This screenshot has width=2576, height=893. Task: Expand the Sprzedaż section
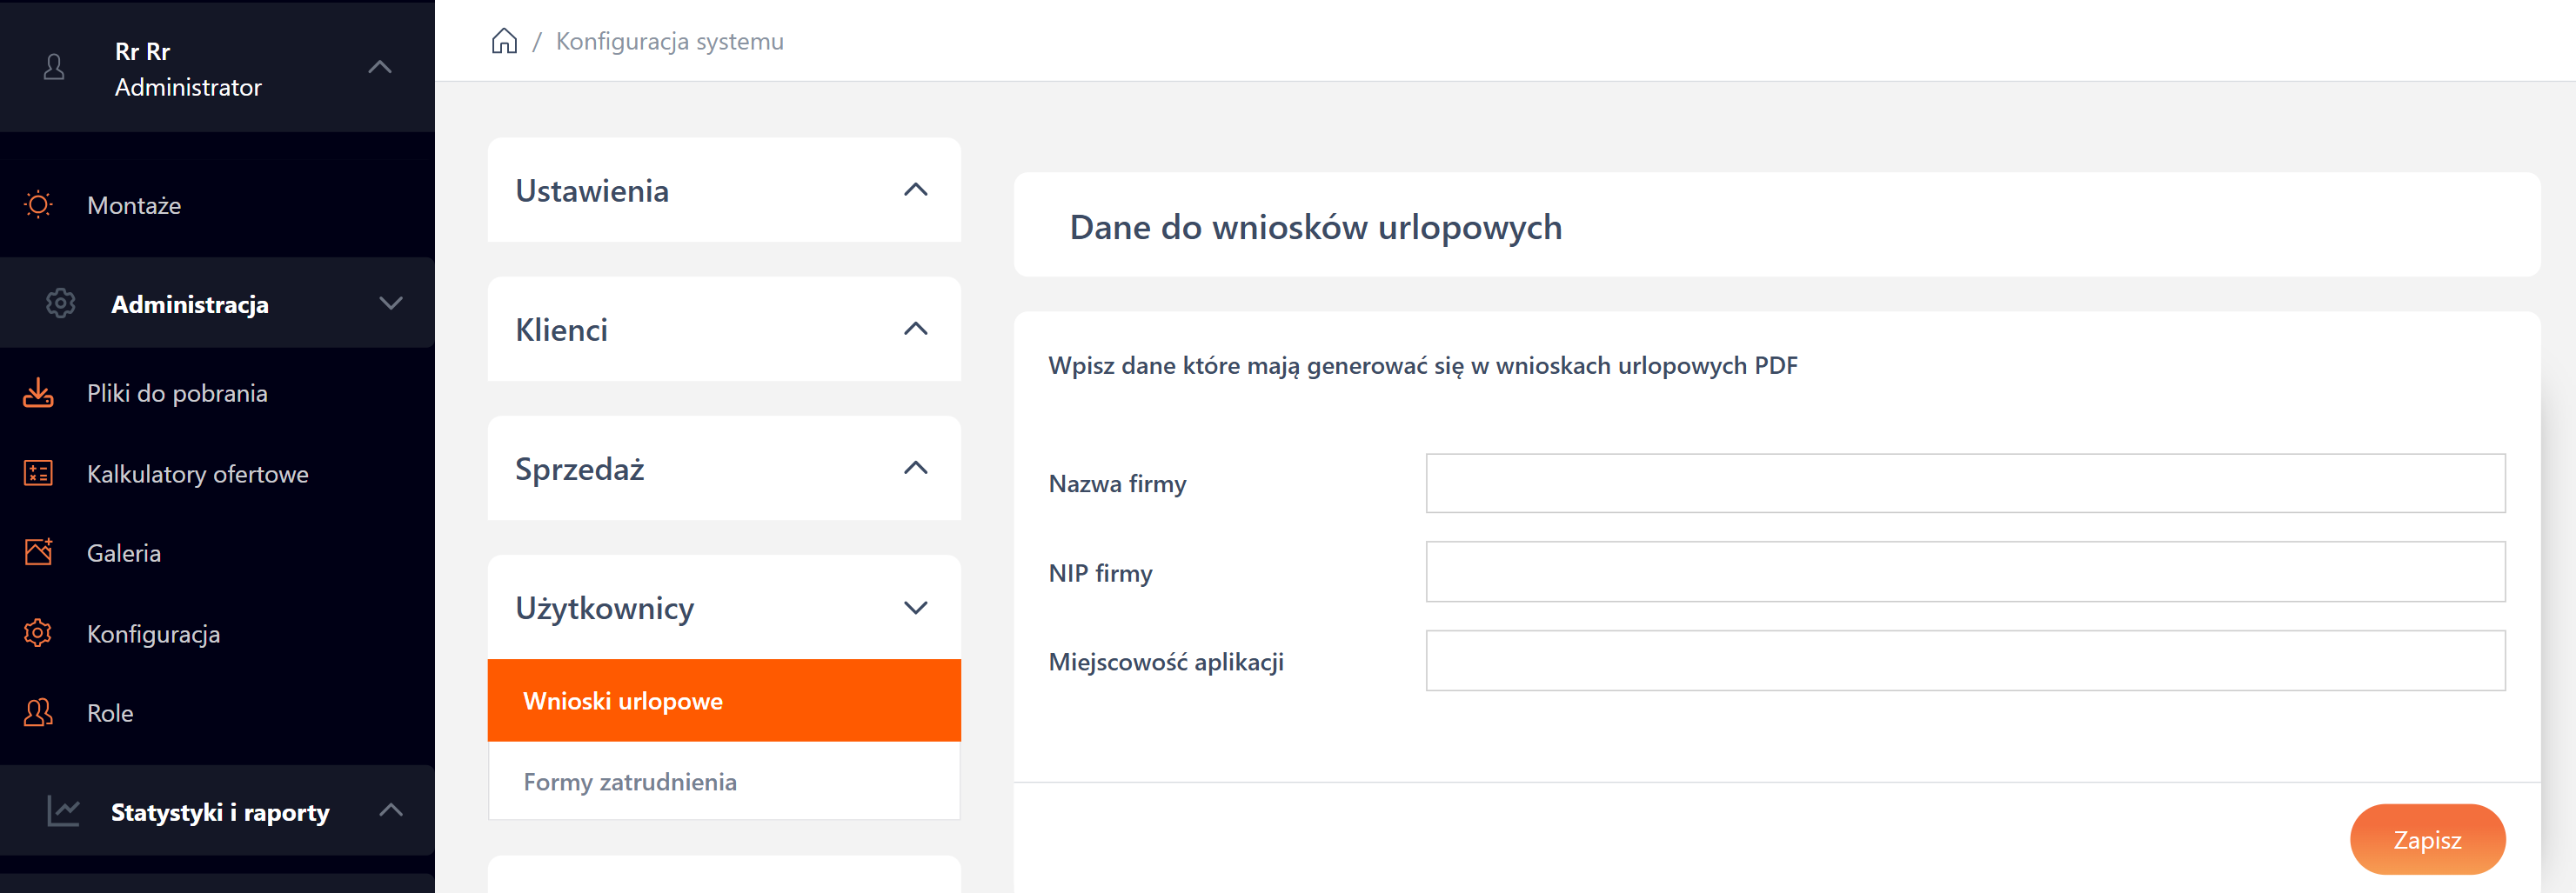coord(915,468)
